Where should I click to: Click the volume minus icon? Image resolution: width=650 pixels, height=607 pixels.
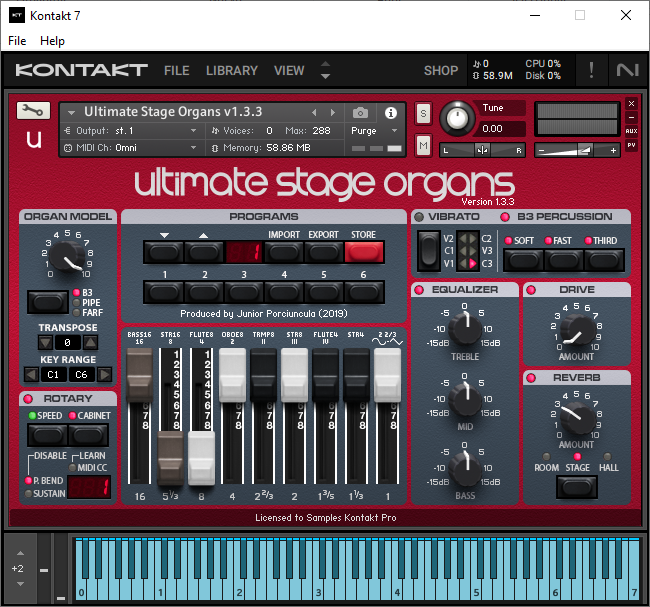(x=541, y=151)
